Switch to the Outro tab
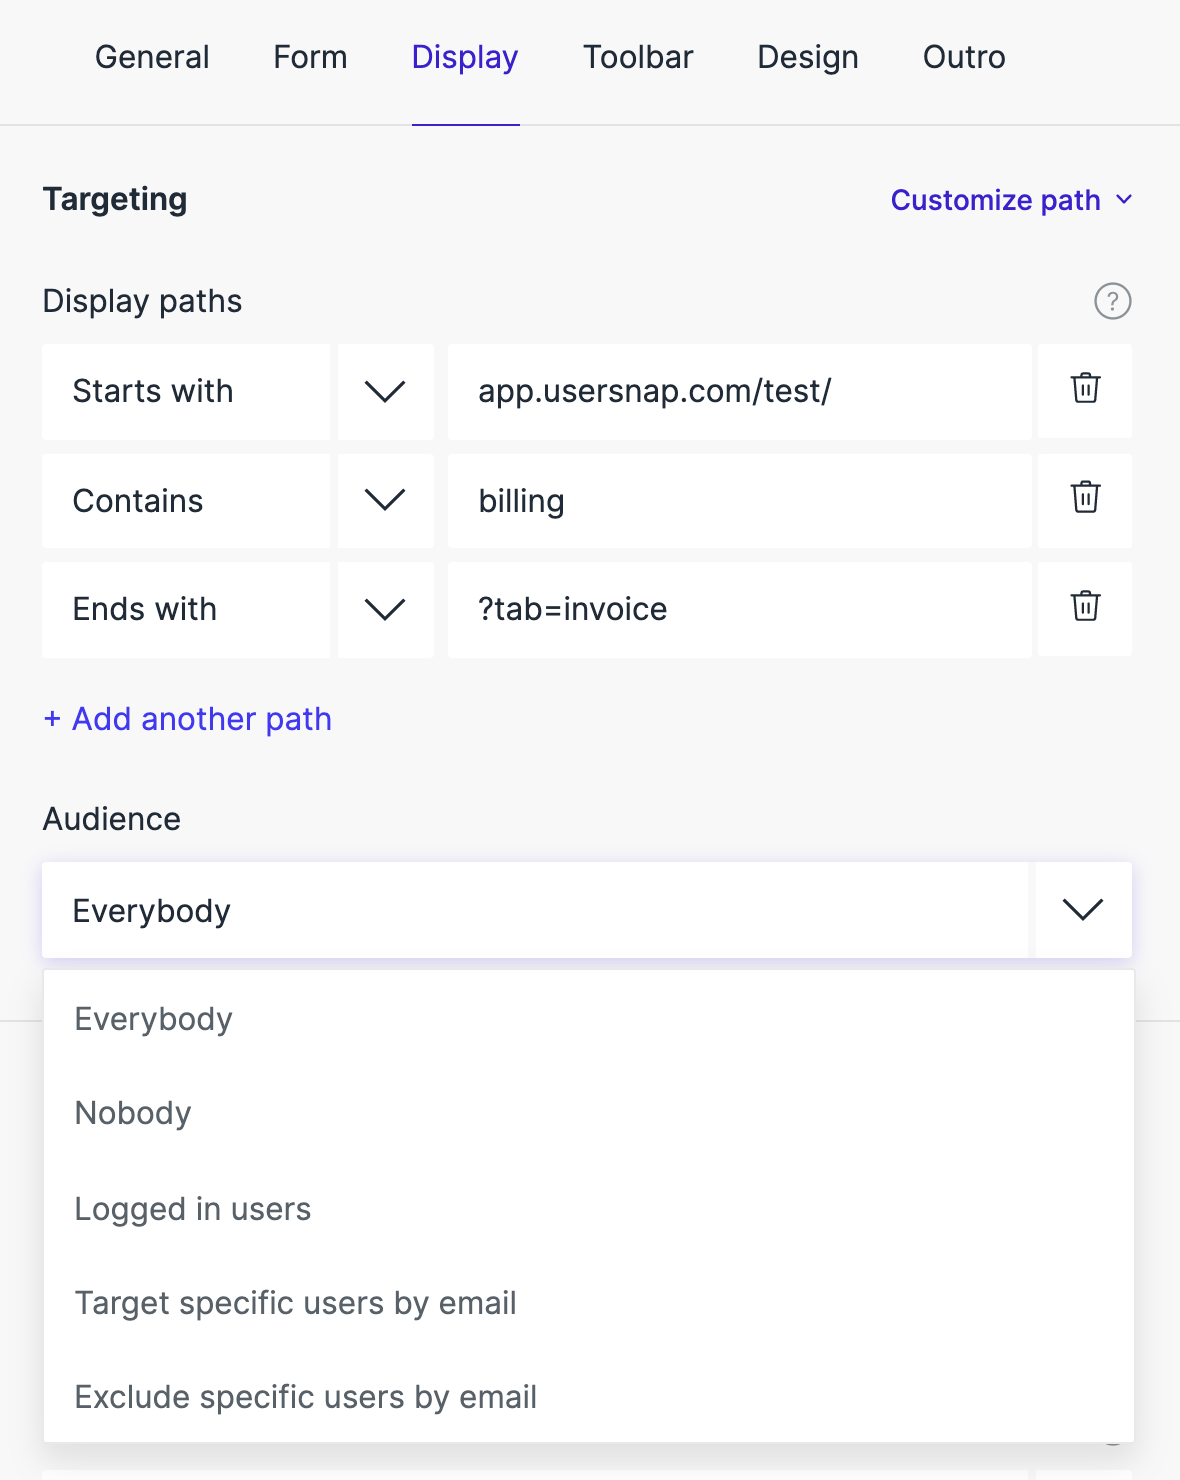 click(x=963, y=57)
